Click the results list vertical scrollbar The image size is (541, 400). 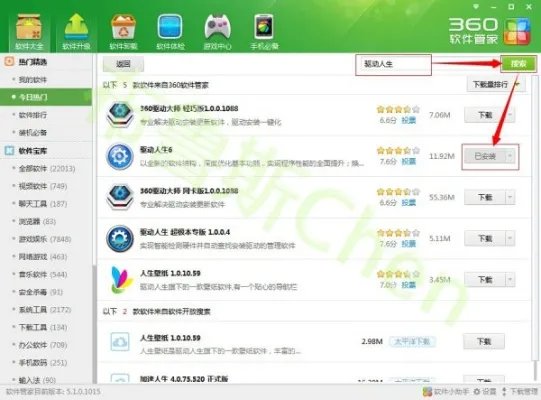point(535,217)
